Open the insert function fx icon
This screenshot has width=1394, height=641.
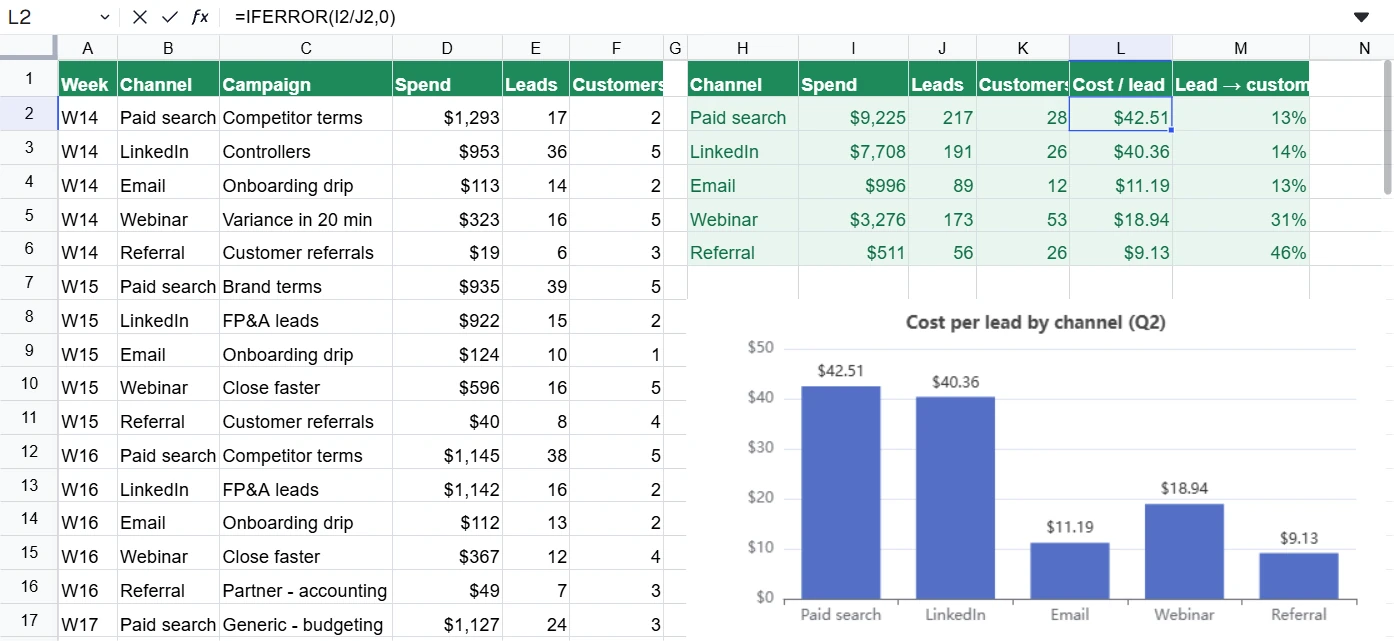point(200,17)
